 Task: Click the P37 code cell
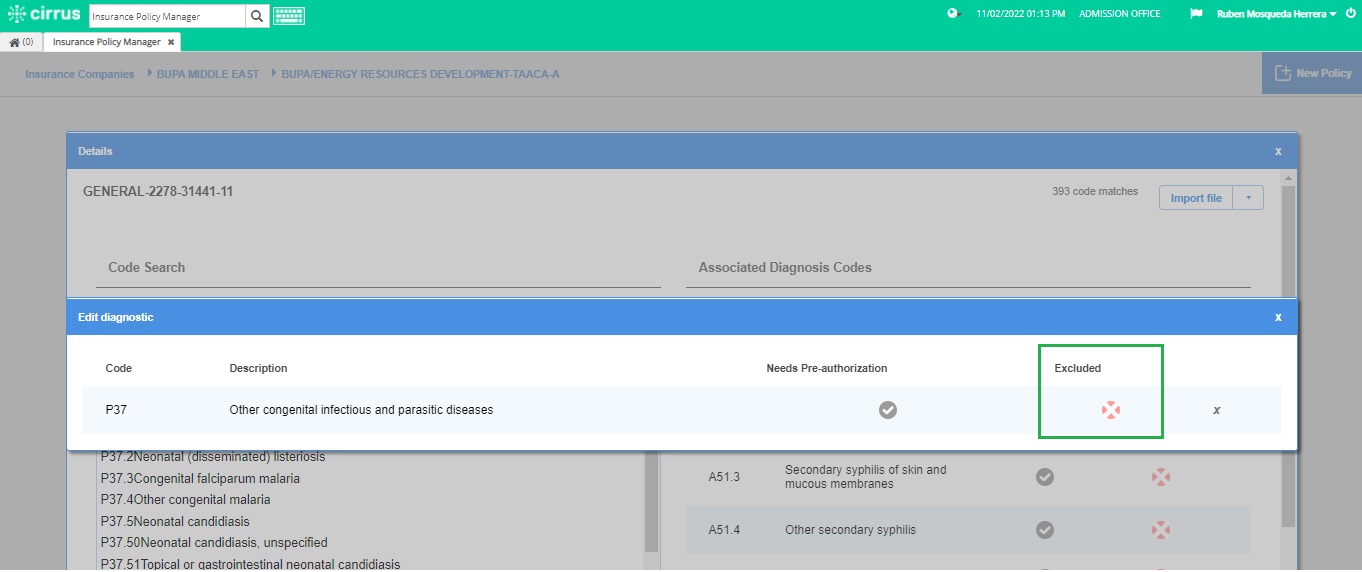115,410
